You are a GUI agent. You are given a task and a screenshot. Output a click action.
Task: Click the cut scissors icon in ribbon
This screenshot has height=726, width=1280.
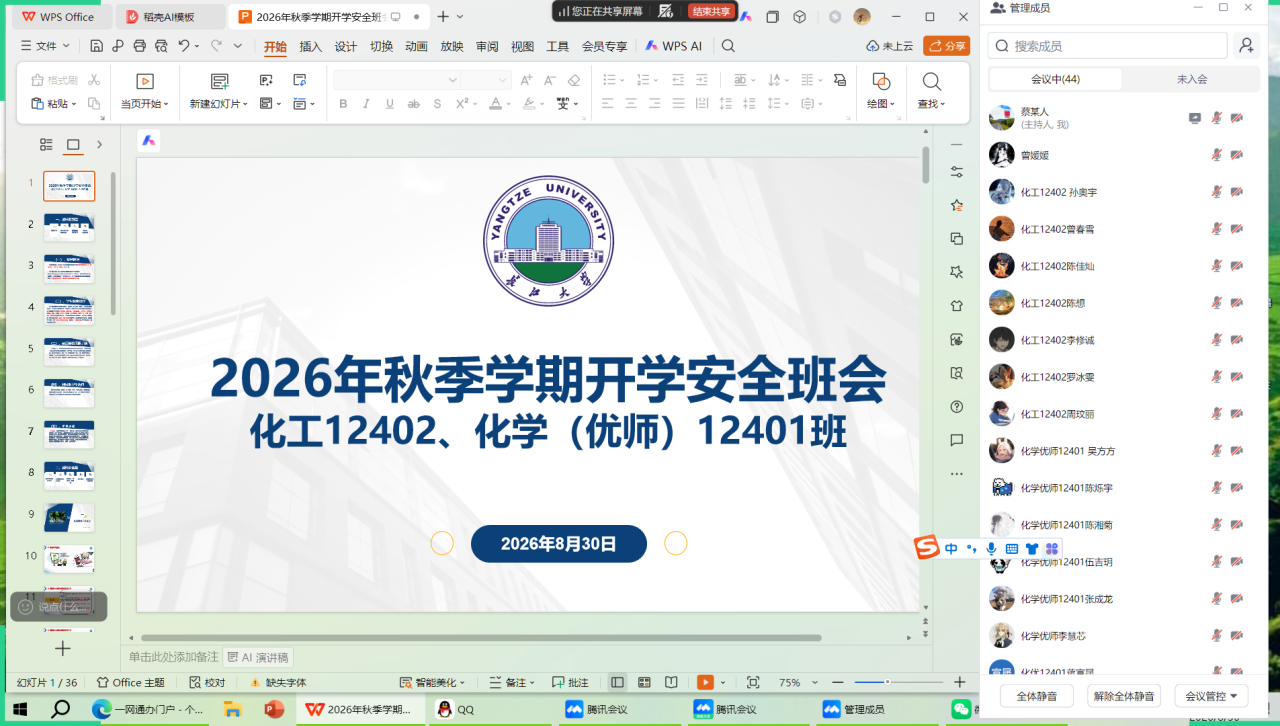click(x=94, y=80)
